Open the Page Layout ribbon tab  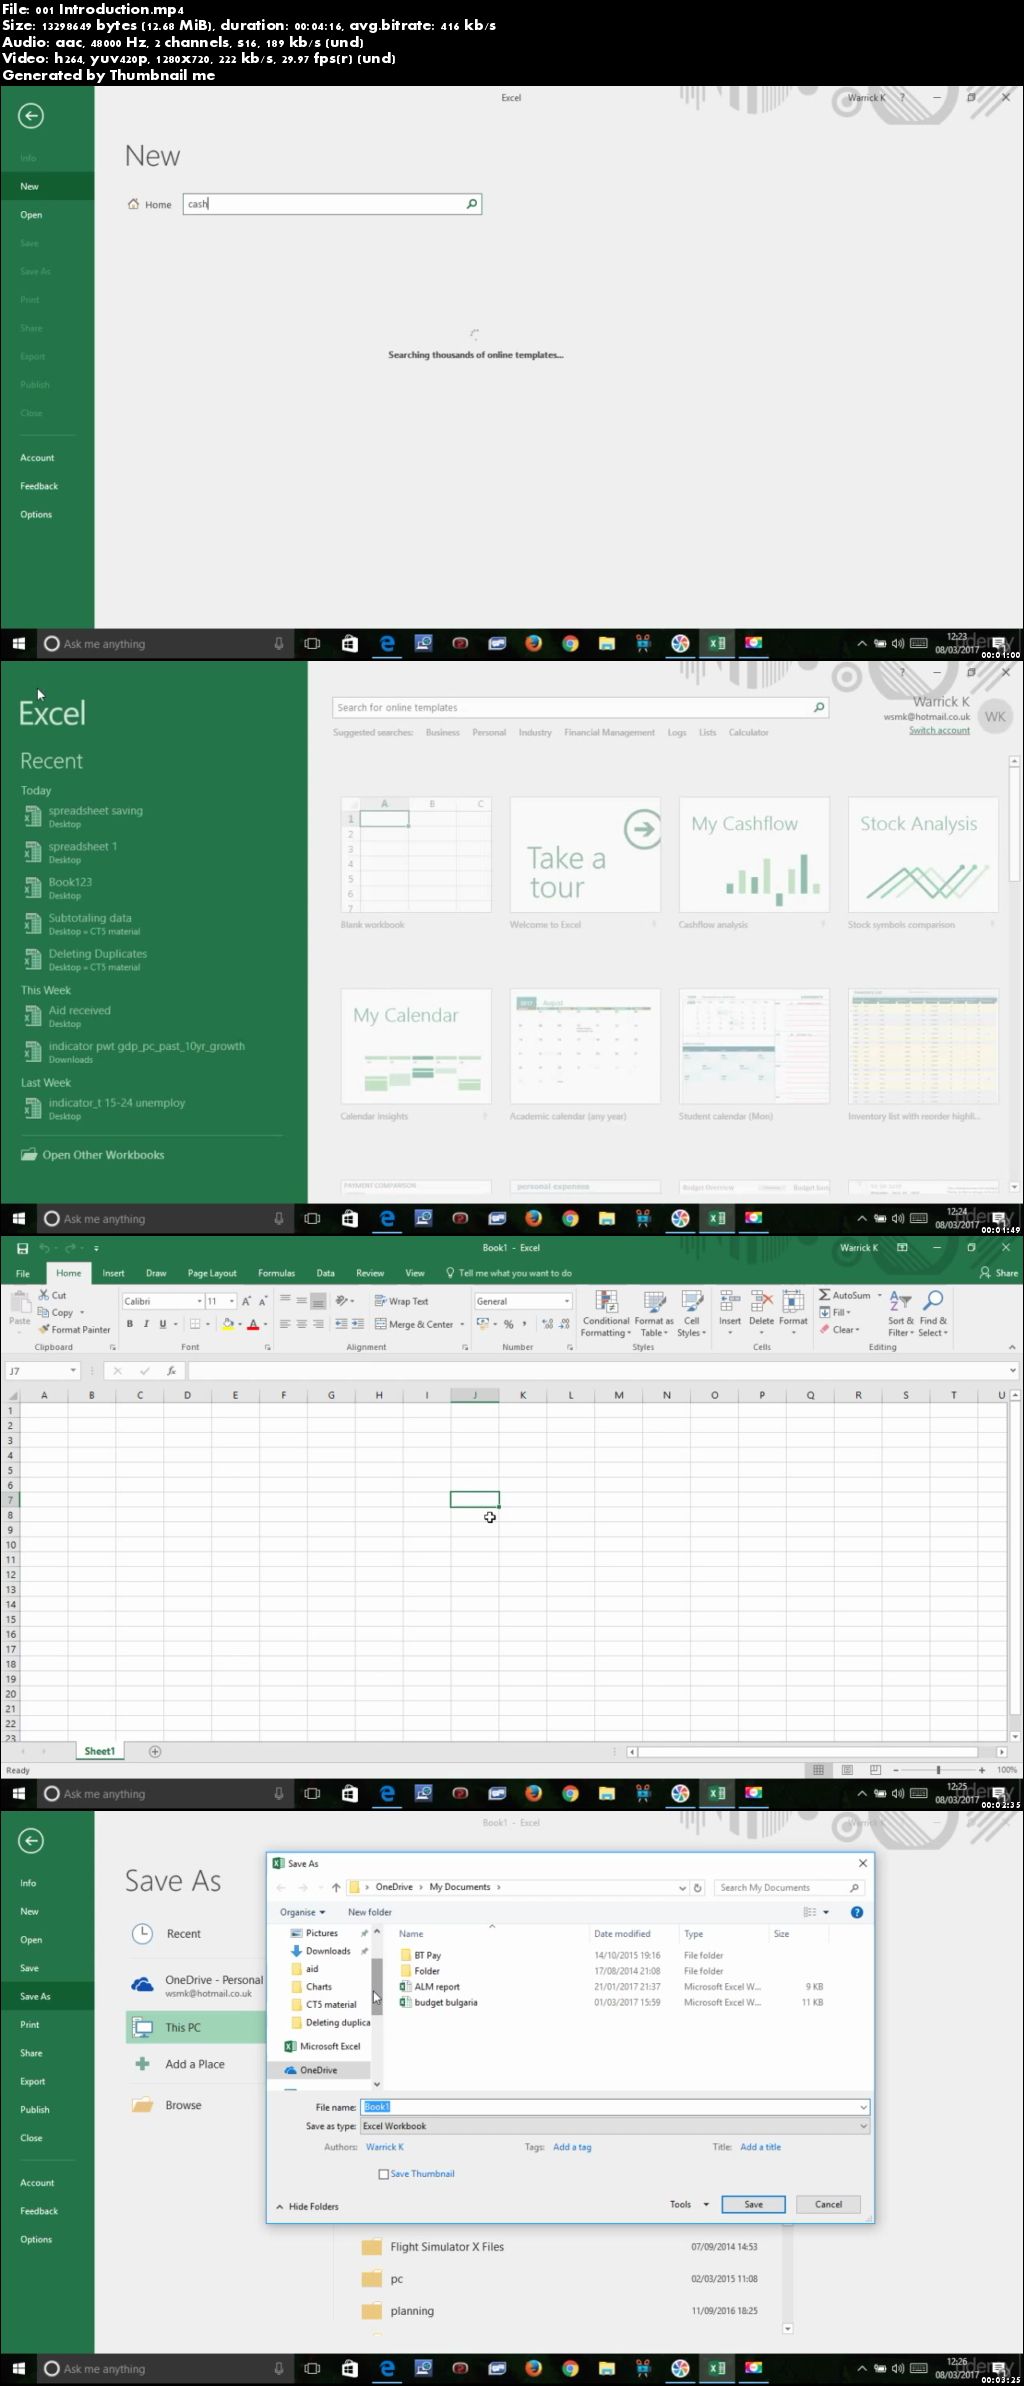(x=212, y=1273)
